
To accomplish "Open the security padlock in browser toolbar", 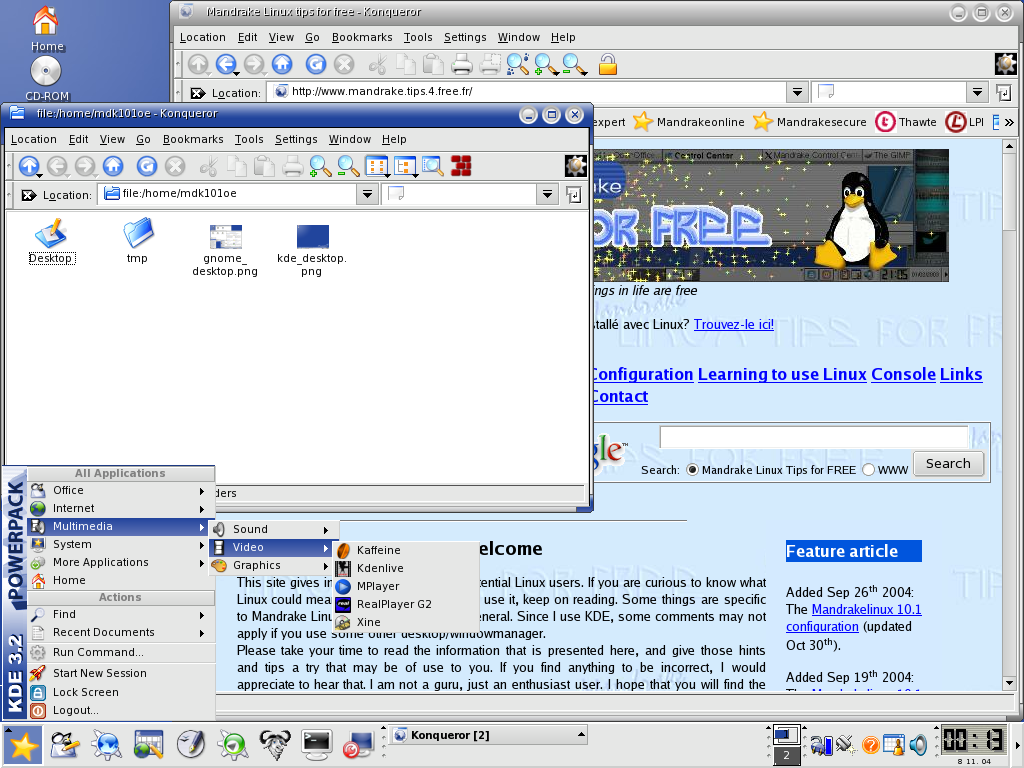I will pos(608,64).
